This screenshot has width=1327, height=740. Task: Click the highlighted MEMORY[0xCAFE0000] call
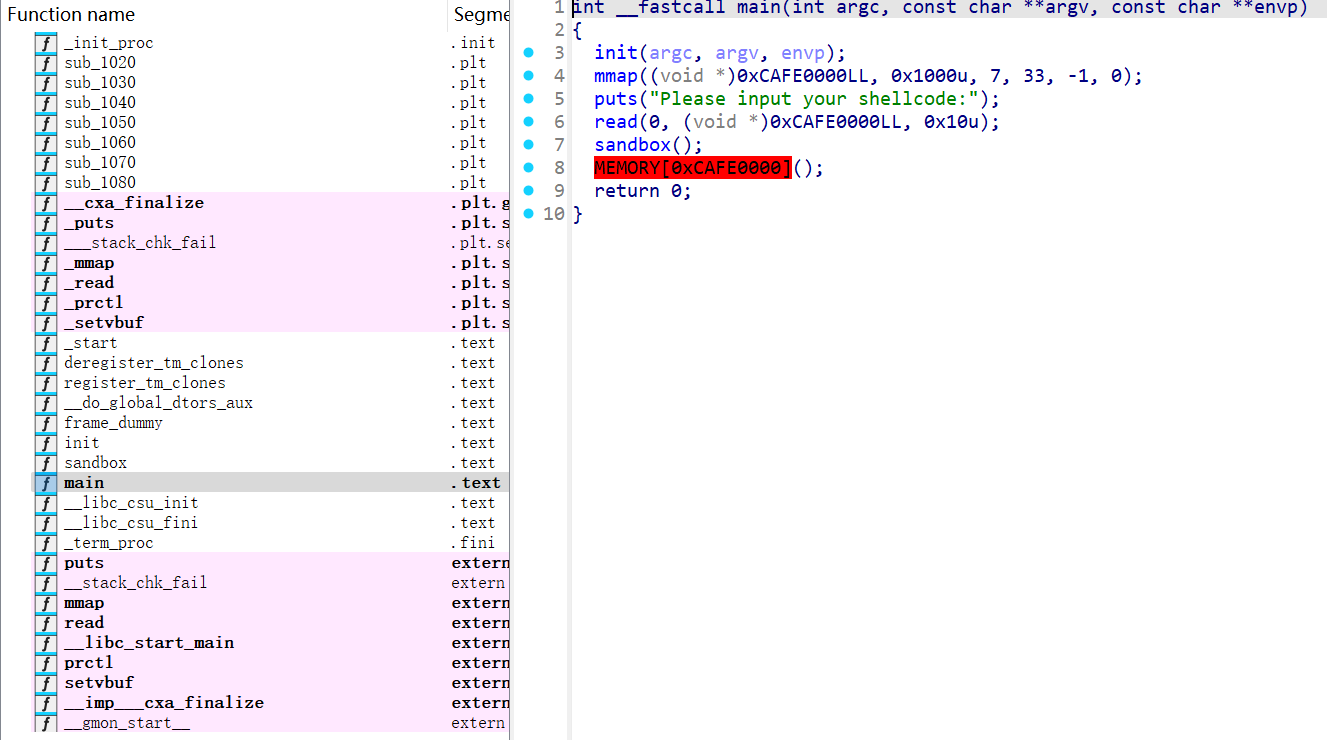[x=693, y=167]
